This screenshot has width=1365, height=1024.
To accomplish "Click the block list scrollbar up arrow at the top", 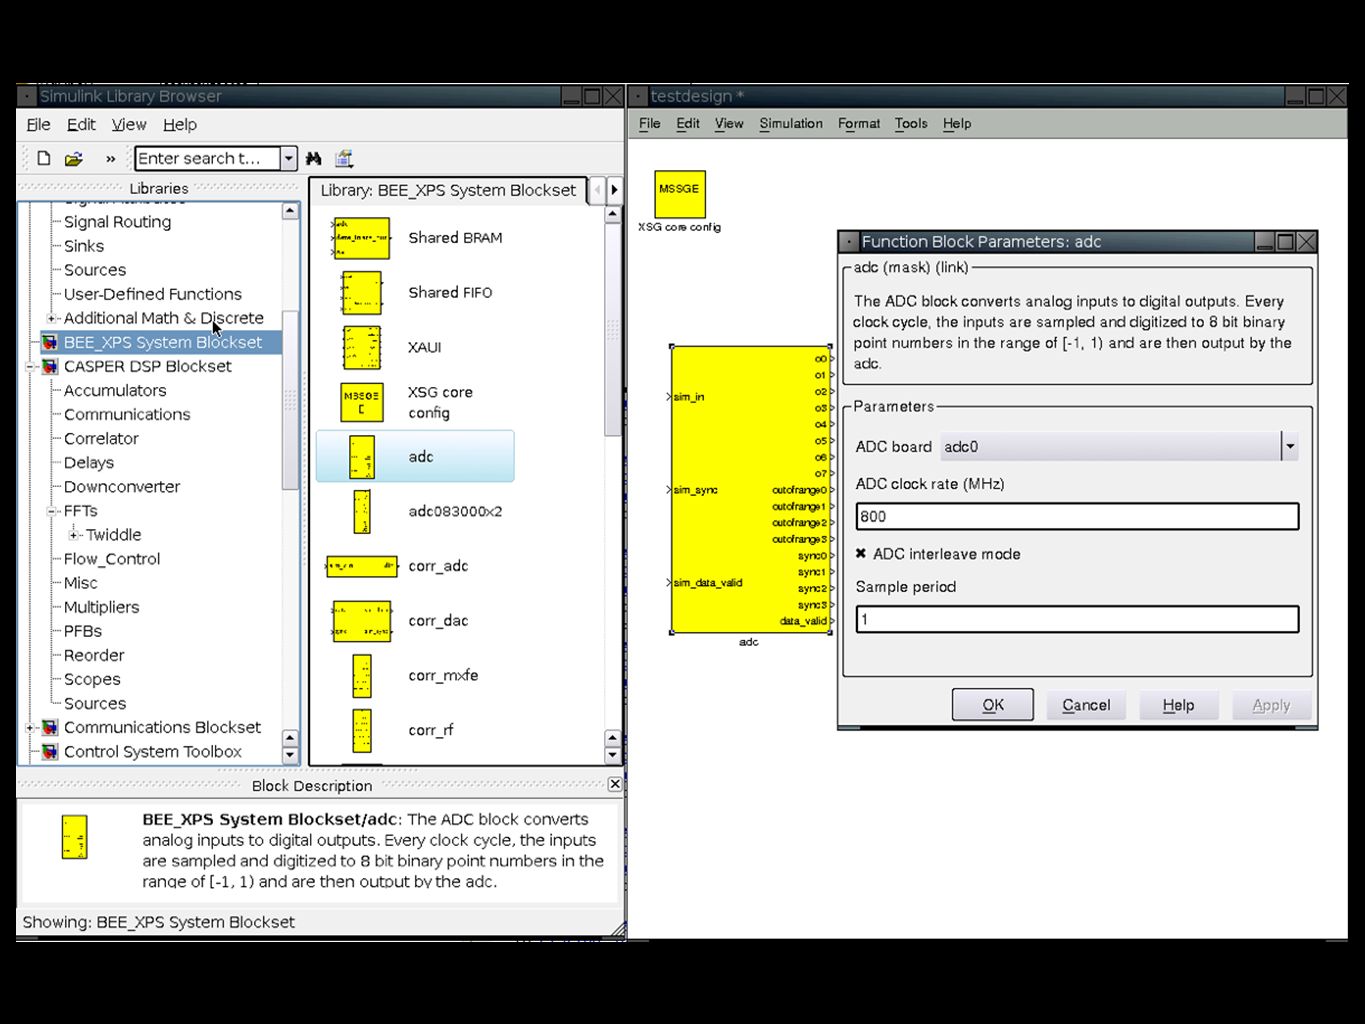I will pos(613,214).
